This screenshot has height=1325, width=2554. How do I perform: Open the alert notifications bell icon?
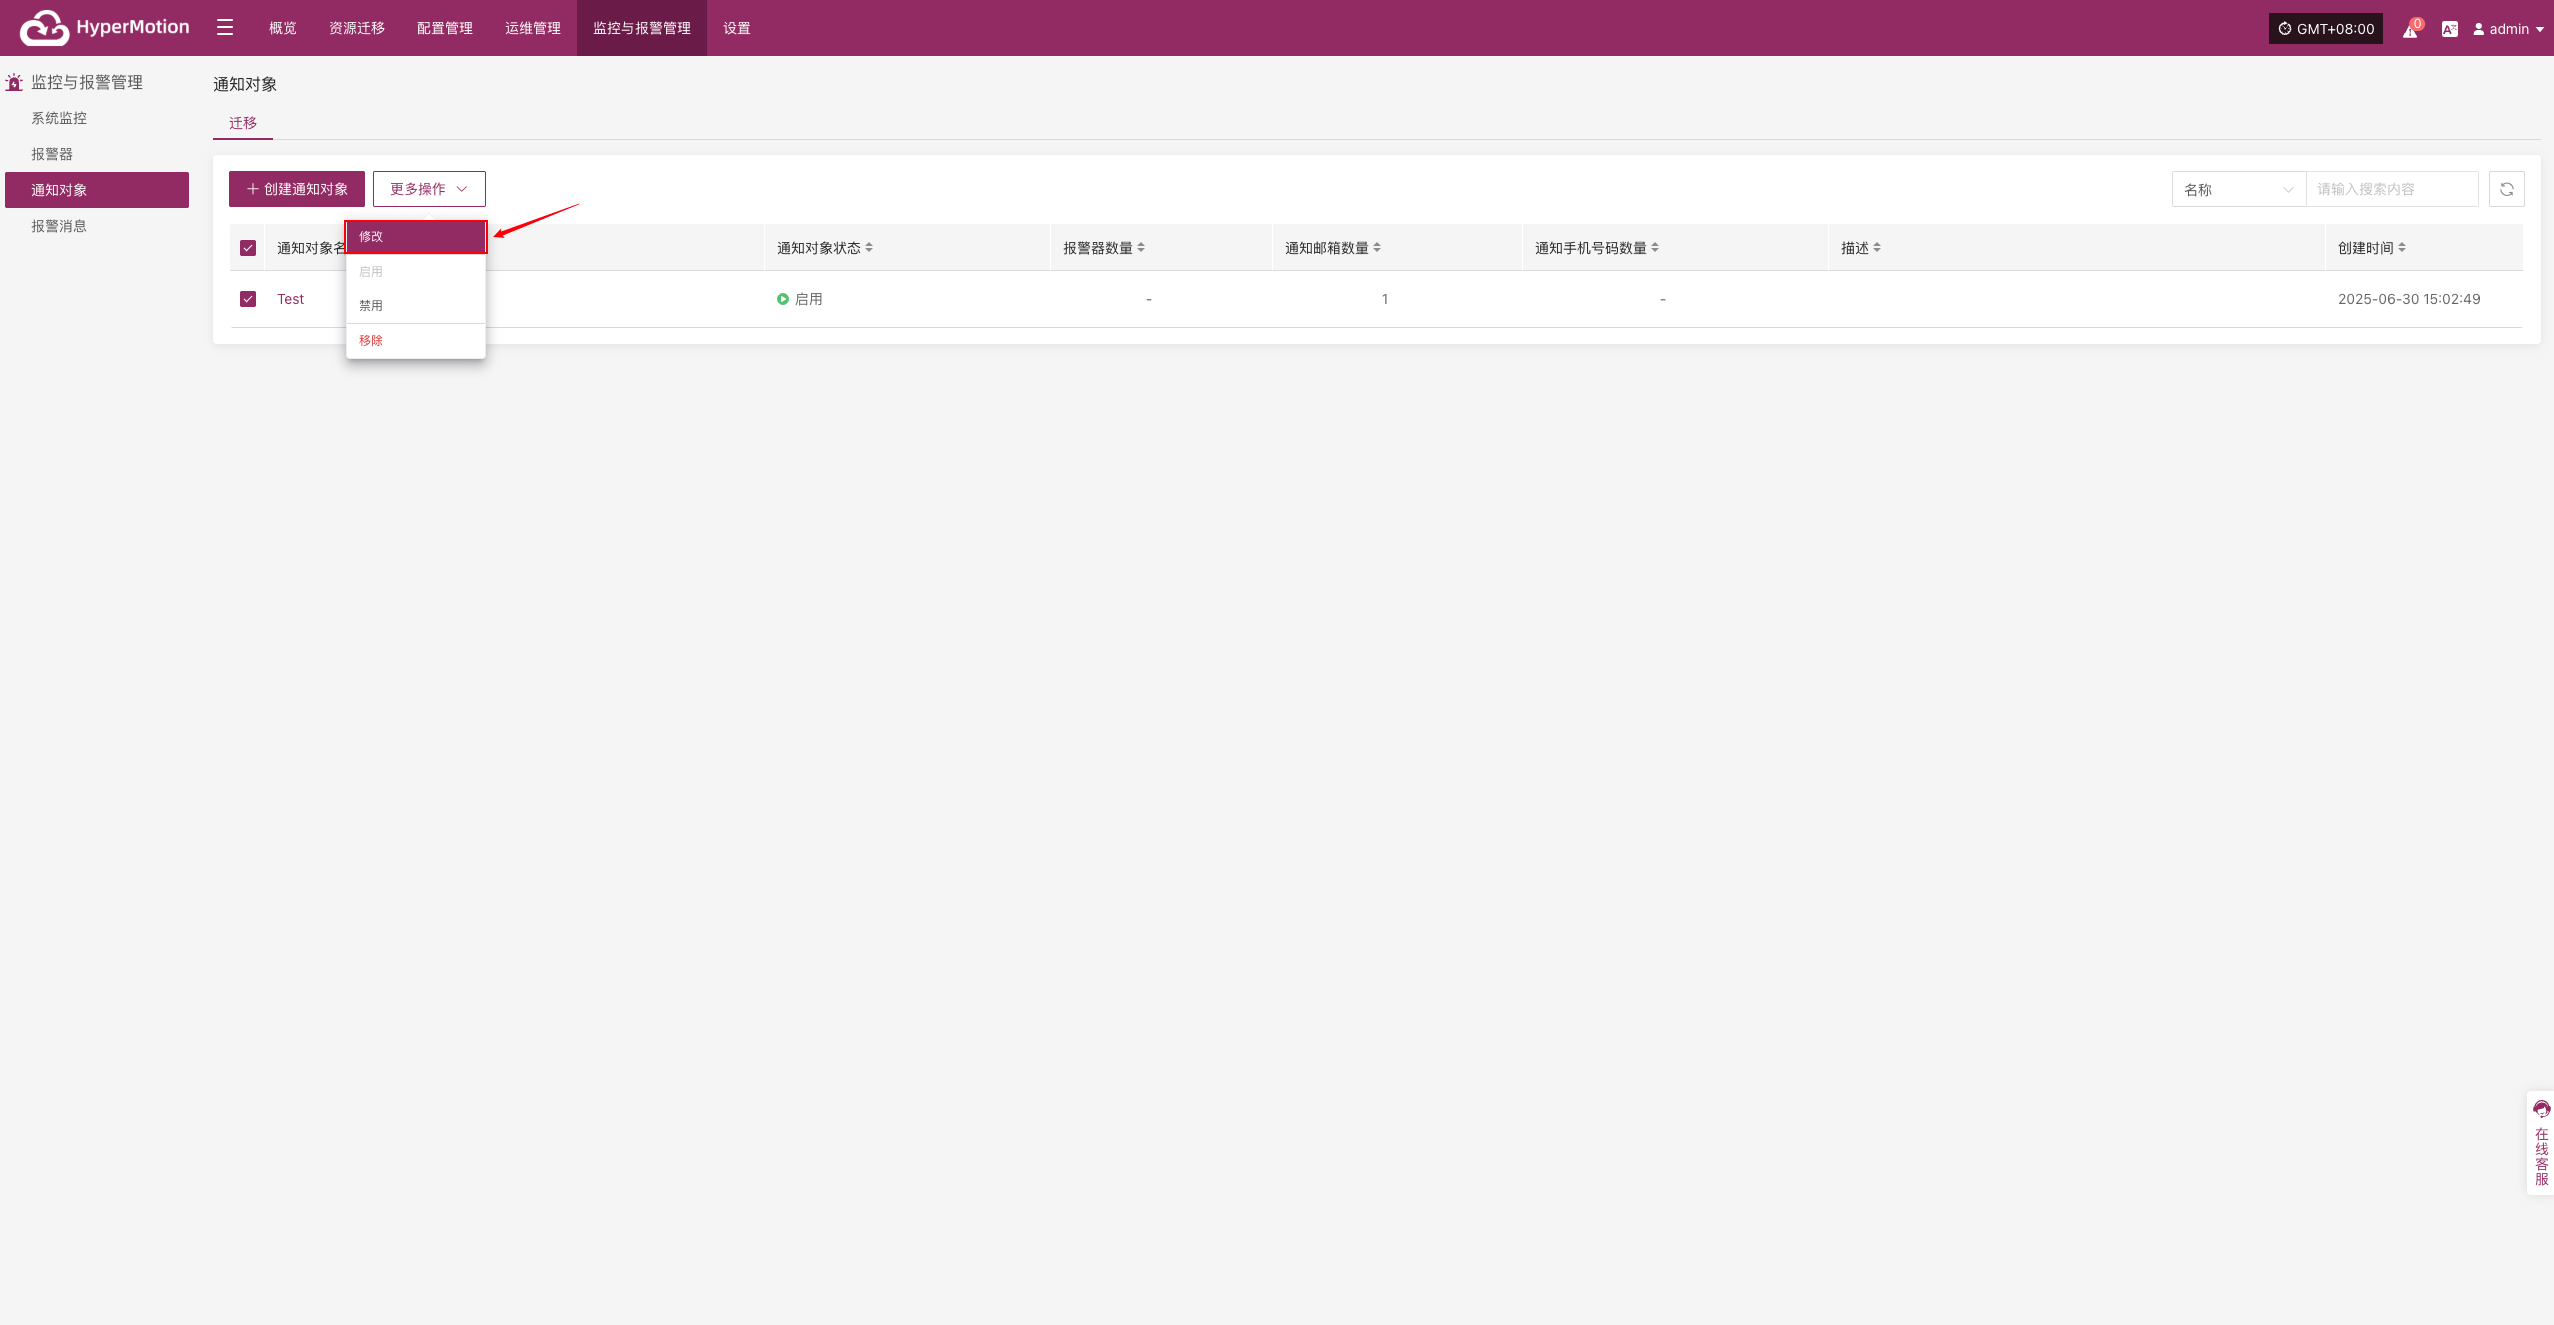click(2411, 29)
